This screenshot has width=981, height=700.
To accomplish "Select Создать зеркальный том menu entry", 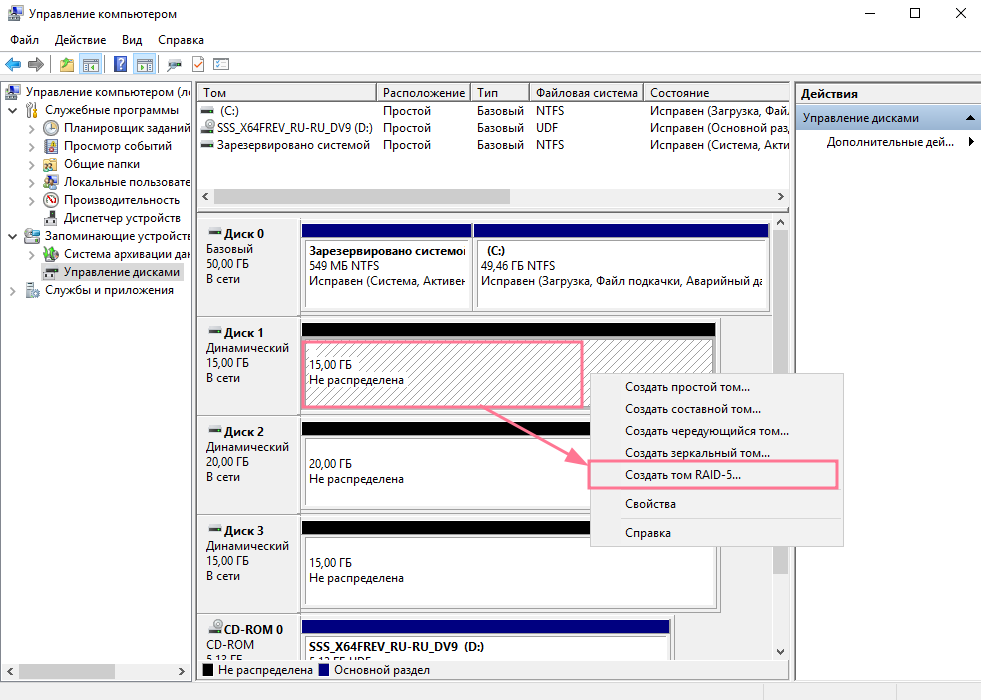I will tap(696, 453).
